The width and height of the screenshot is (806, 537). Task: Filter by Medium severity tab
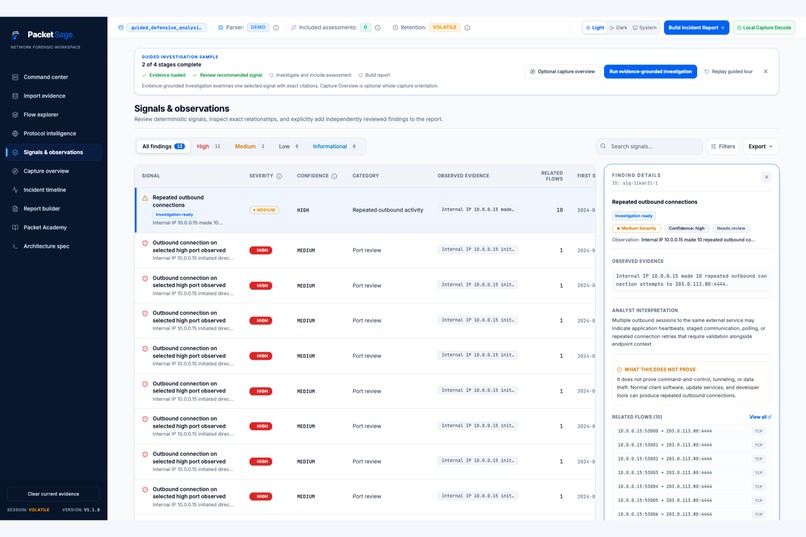[x=250, y=146]
